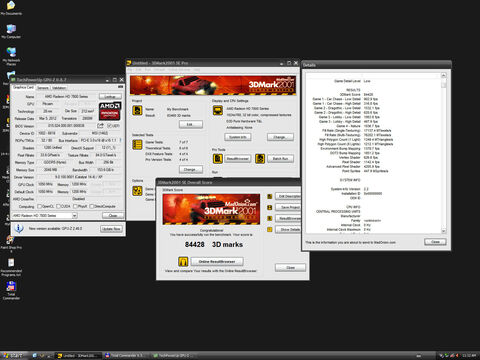Viewport: 480px width, 360px height.
Task: Click BIOS version share icon in GPU-Z
Action: 100,126
